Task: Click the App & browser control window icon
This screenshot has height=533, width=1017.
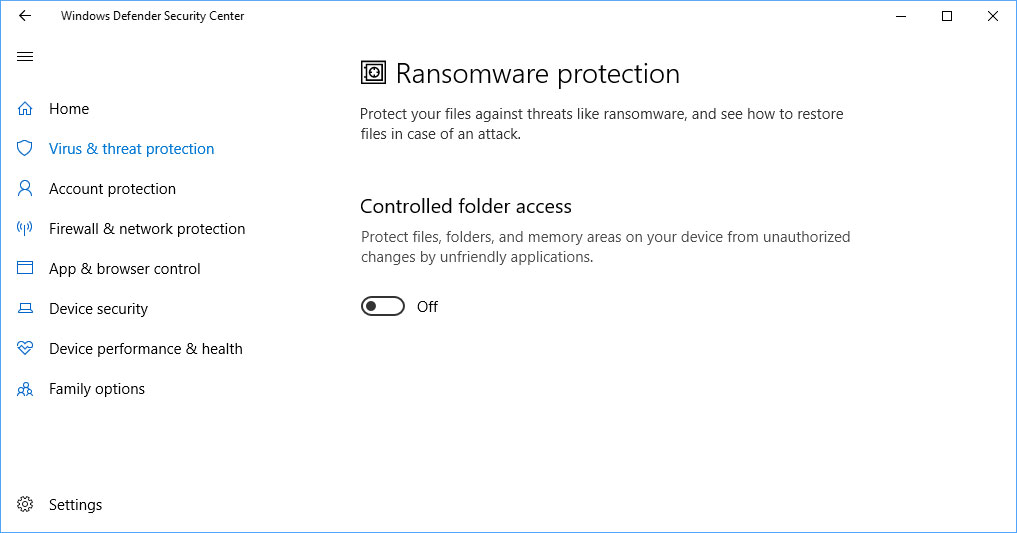Action: click(25, 269)
